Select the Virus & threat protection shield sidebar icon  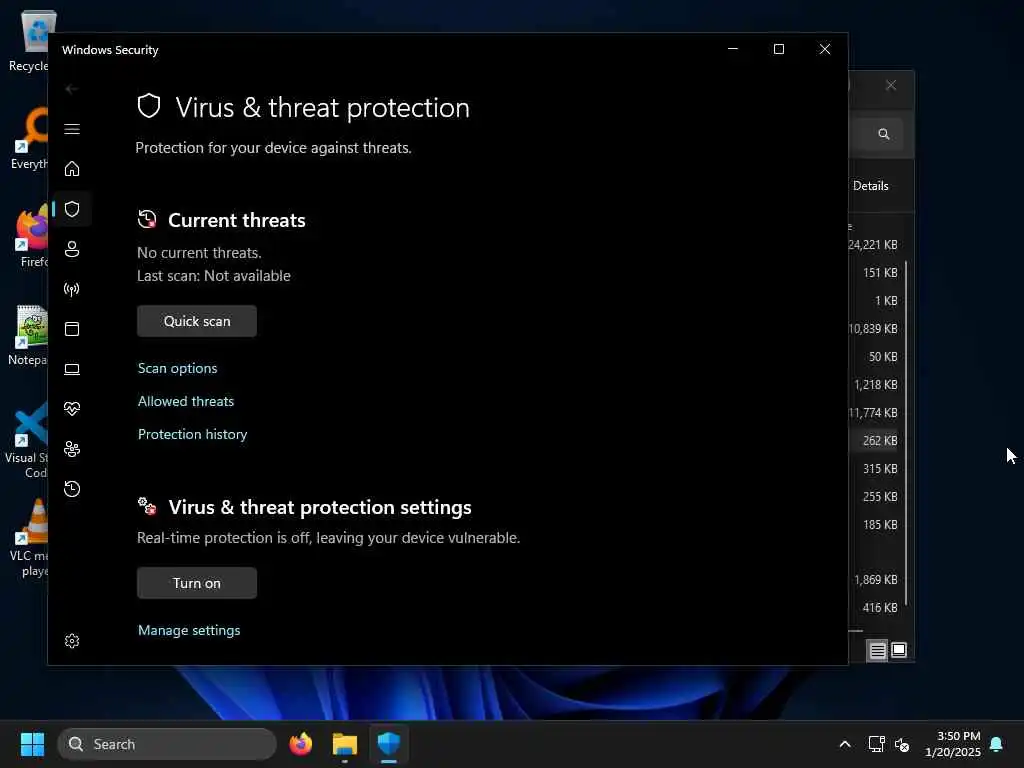[72, 209]
